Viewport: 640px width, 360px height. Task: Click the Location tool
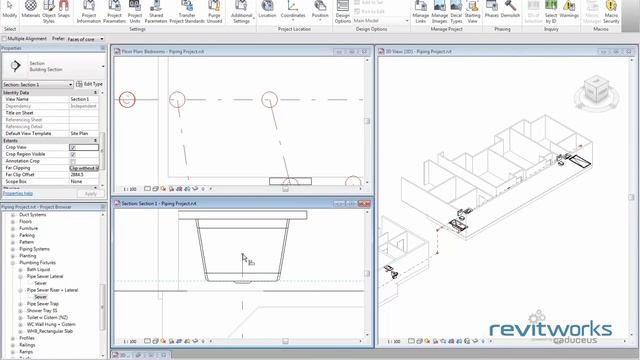(267, 10)
